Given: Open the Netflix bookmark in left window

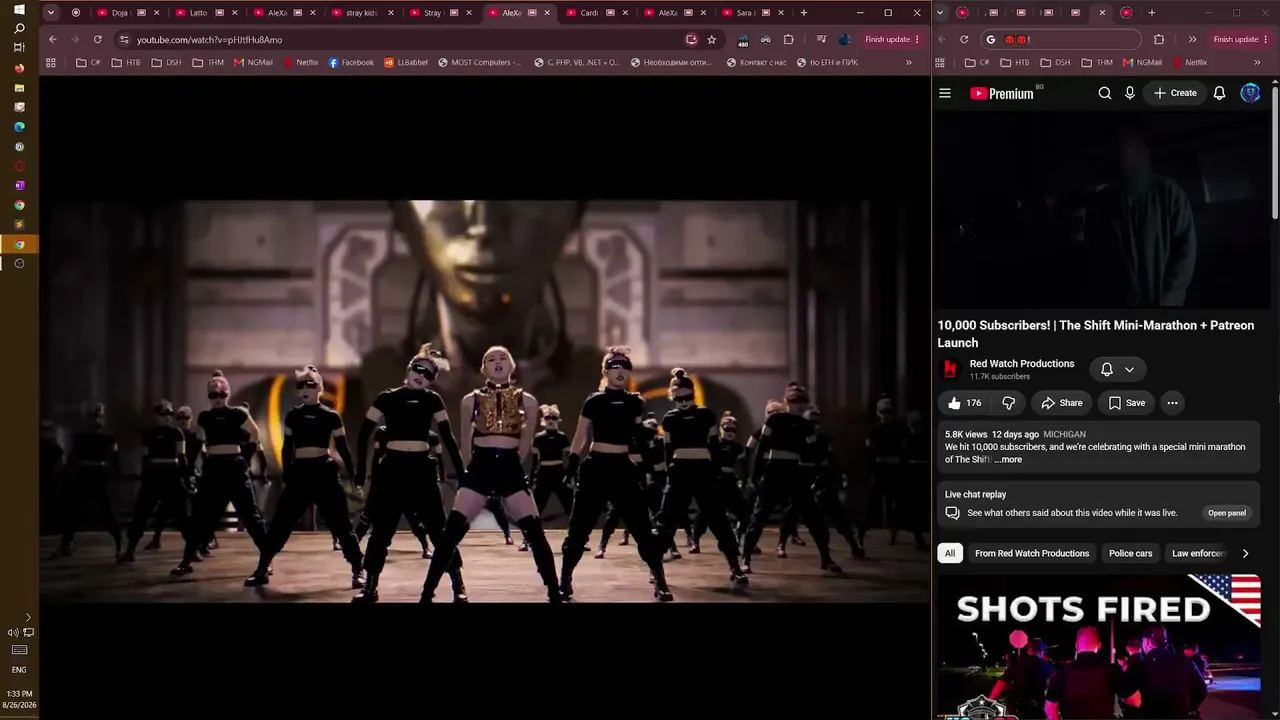Looking at the screenshot, I should [301, 62].
